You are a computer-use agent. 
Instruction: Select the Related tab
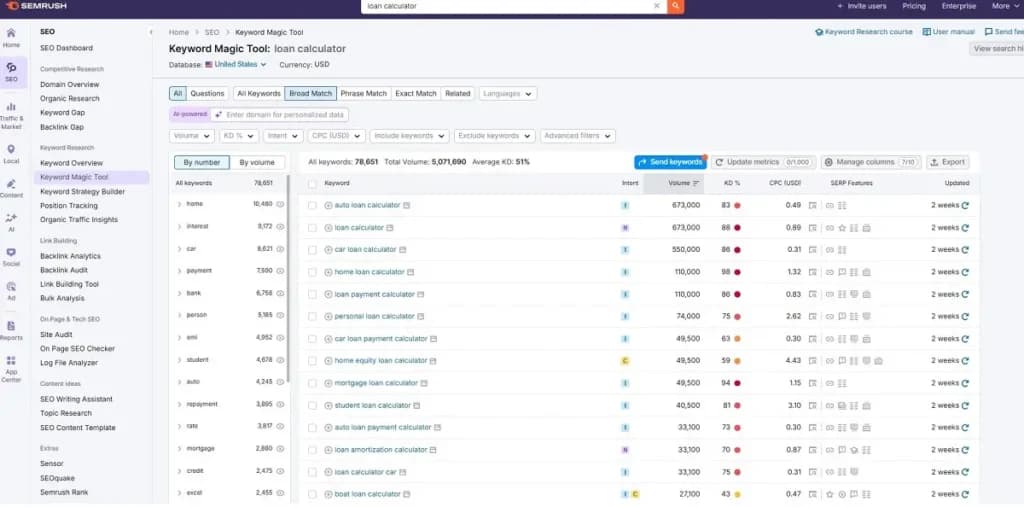[458, 93]
